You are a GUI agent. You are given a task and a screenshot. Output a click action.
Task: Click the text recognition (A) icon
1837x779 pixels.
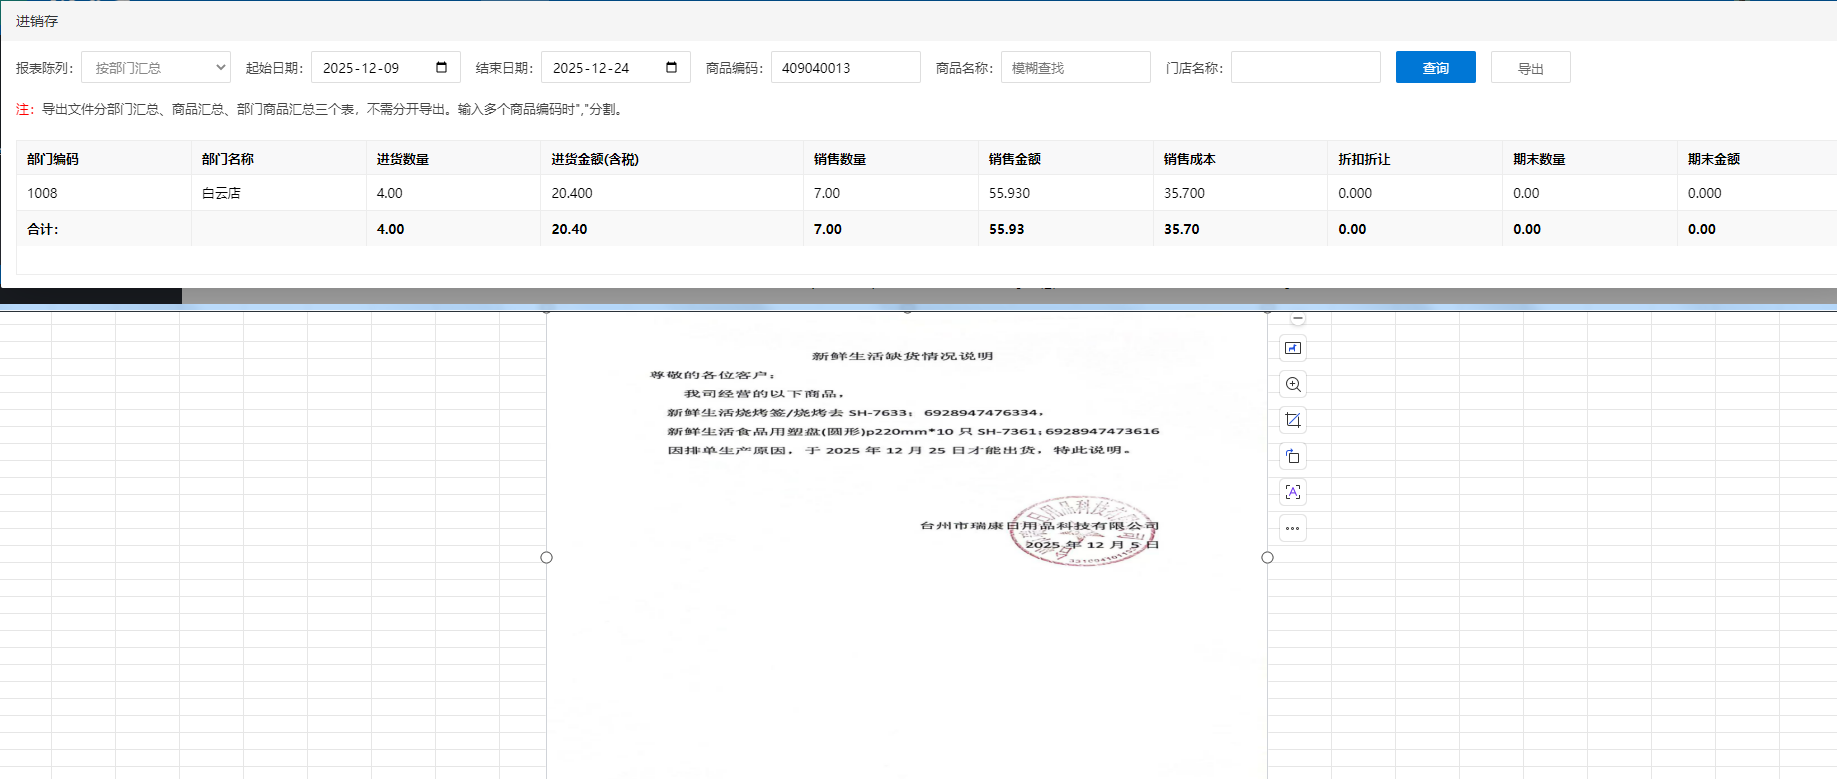click(x=1293, y=492)
